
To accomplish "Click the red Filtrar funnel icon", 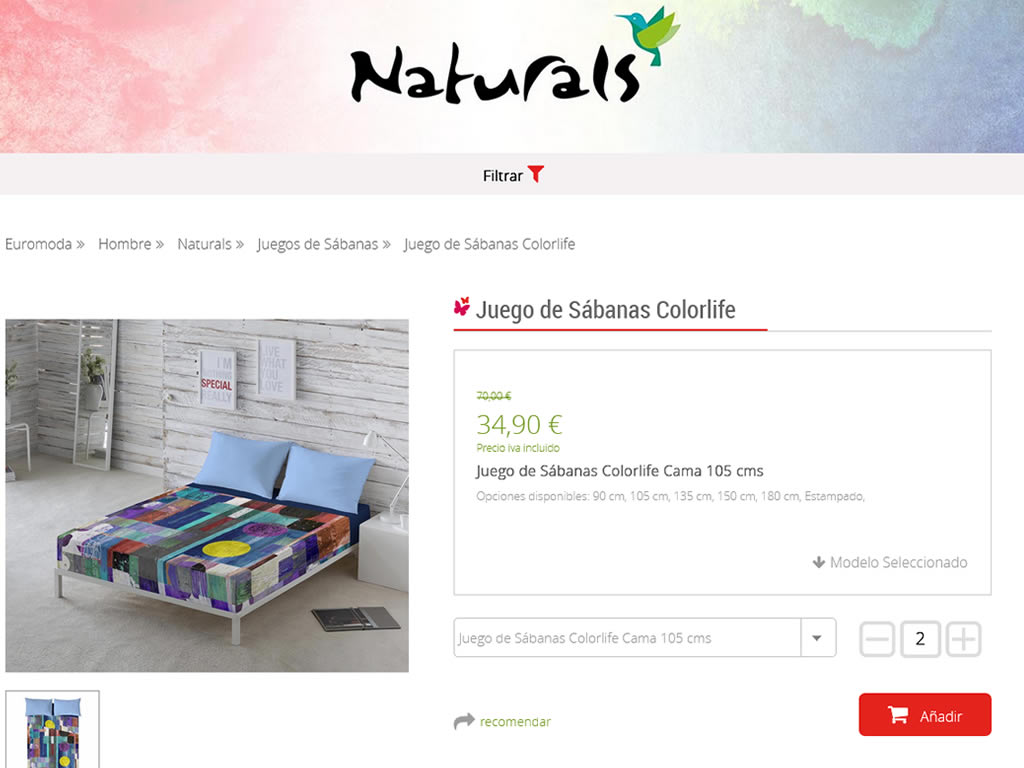I will [x=536, y=174].
